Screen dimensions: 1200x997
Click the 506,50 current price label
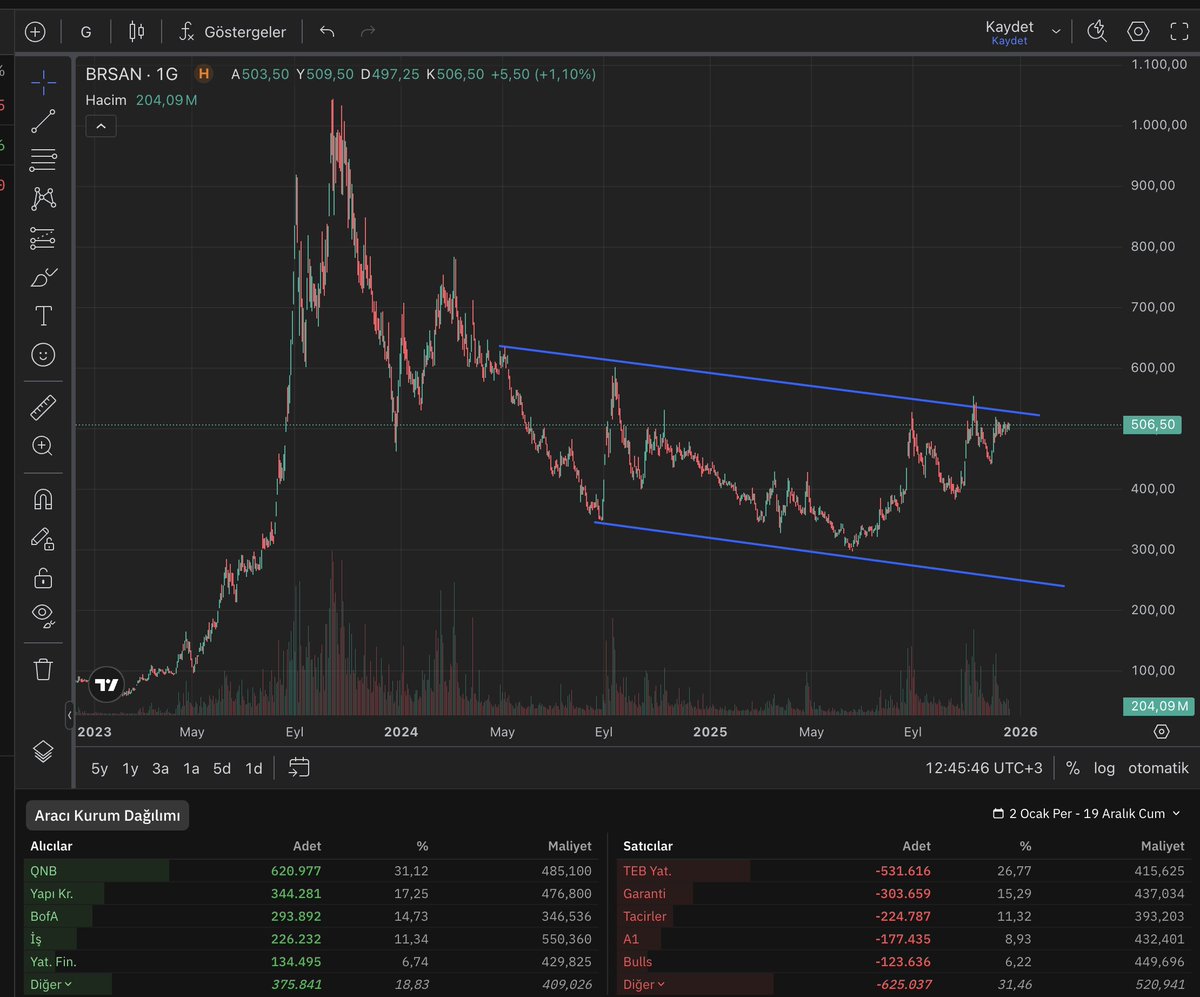coord(1152,425)
